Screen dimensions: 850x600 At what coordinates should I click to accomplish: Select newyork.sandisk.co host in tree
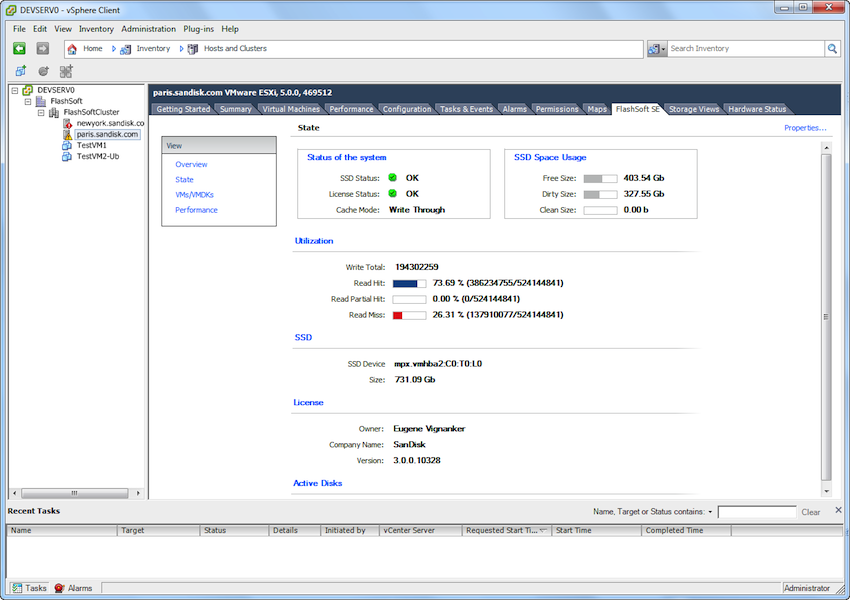[x=110, y=124]
